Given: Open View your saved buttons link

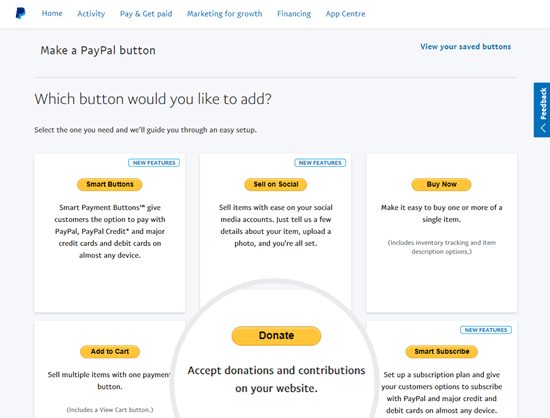Looking at the screenshot, I should [465, 47].
